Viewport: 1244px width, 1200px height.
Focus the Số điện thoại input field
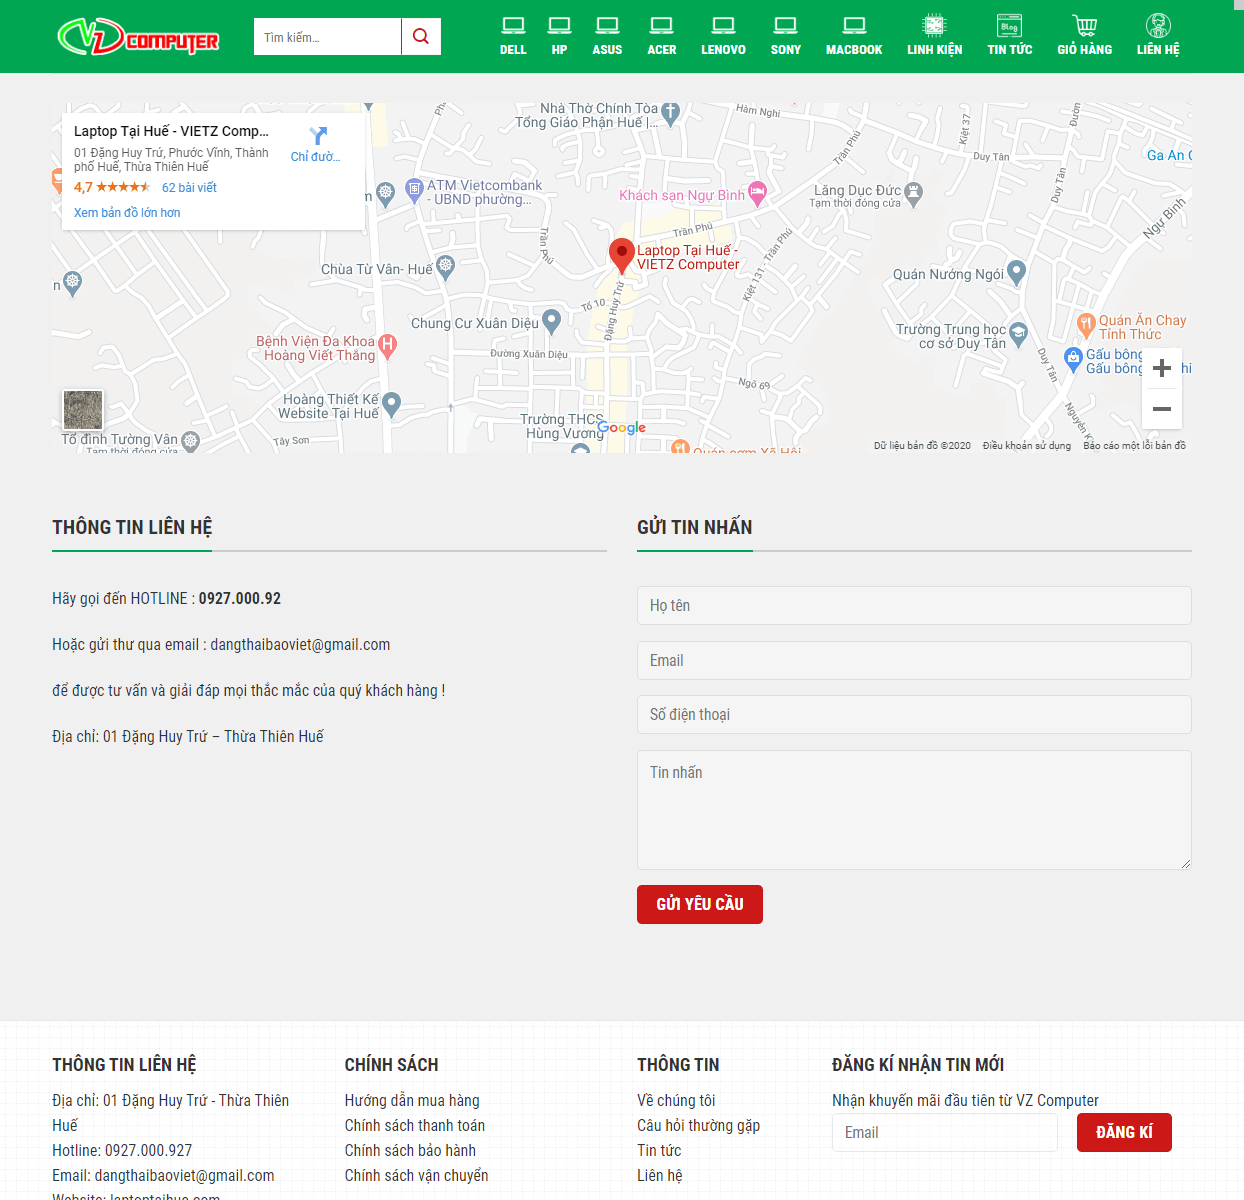point(914,714)
